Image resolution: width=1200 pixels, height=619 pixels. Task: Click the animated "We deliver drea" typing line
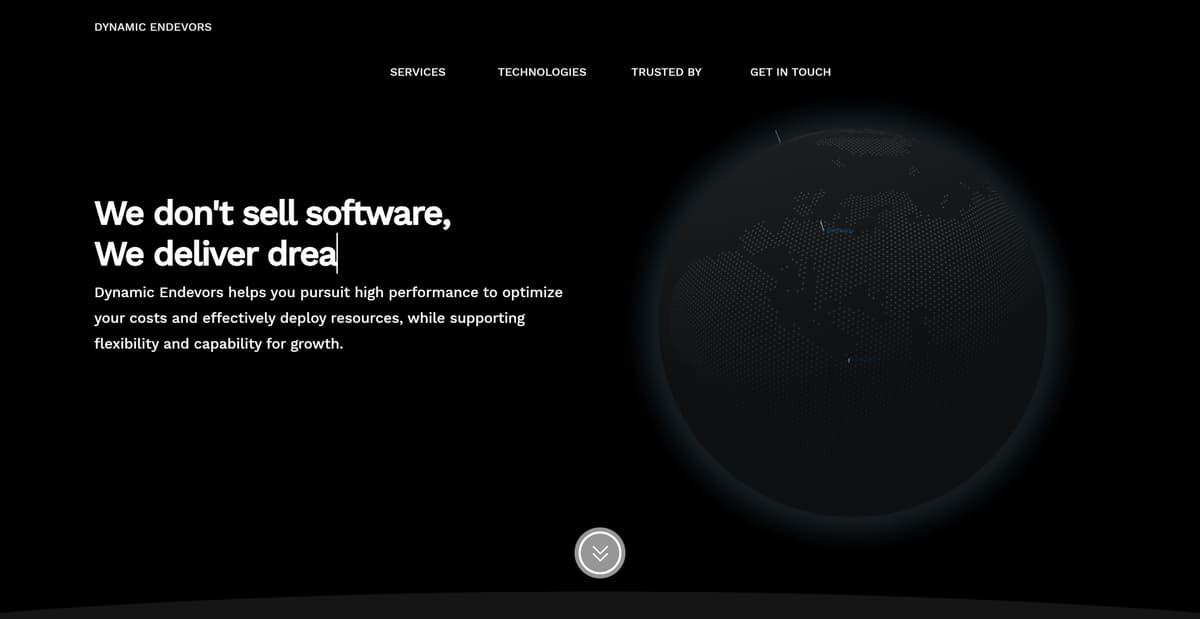[215, 254]
